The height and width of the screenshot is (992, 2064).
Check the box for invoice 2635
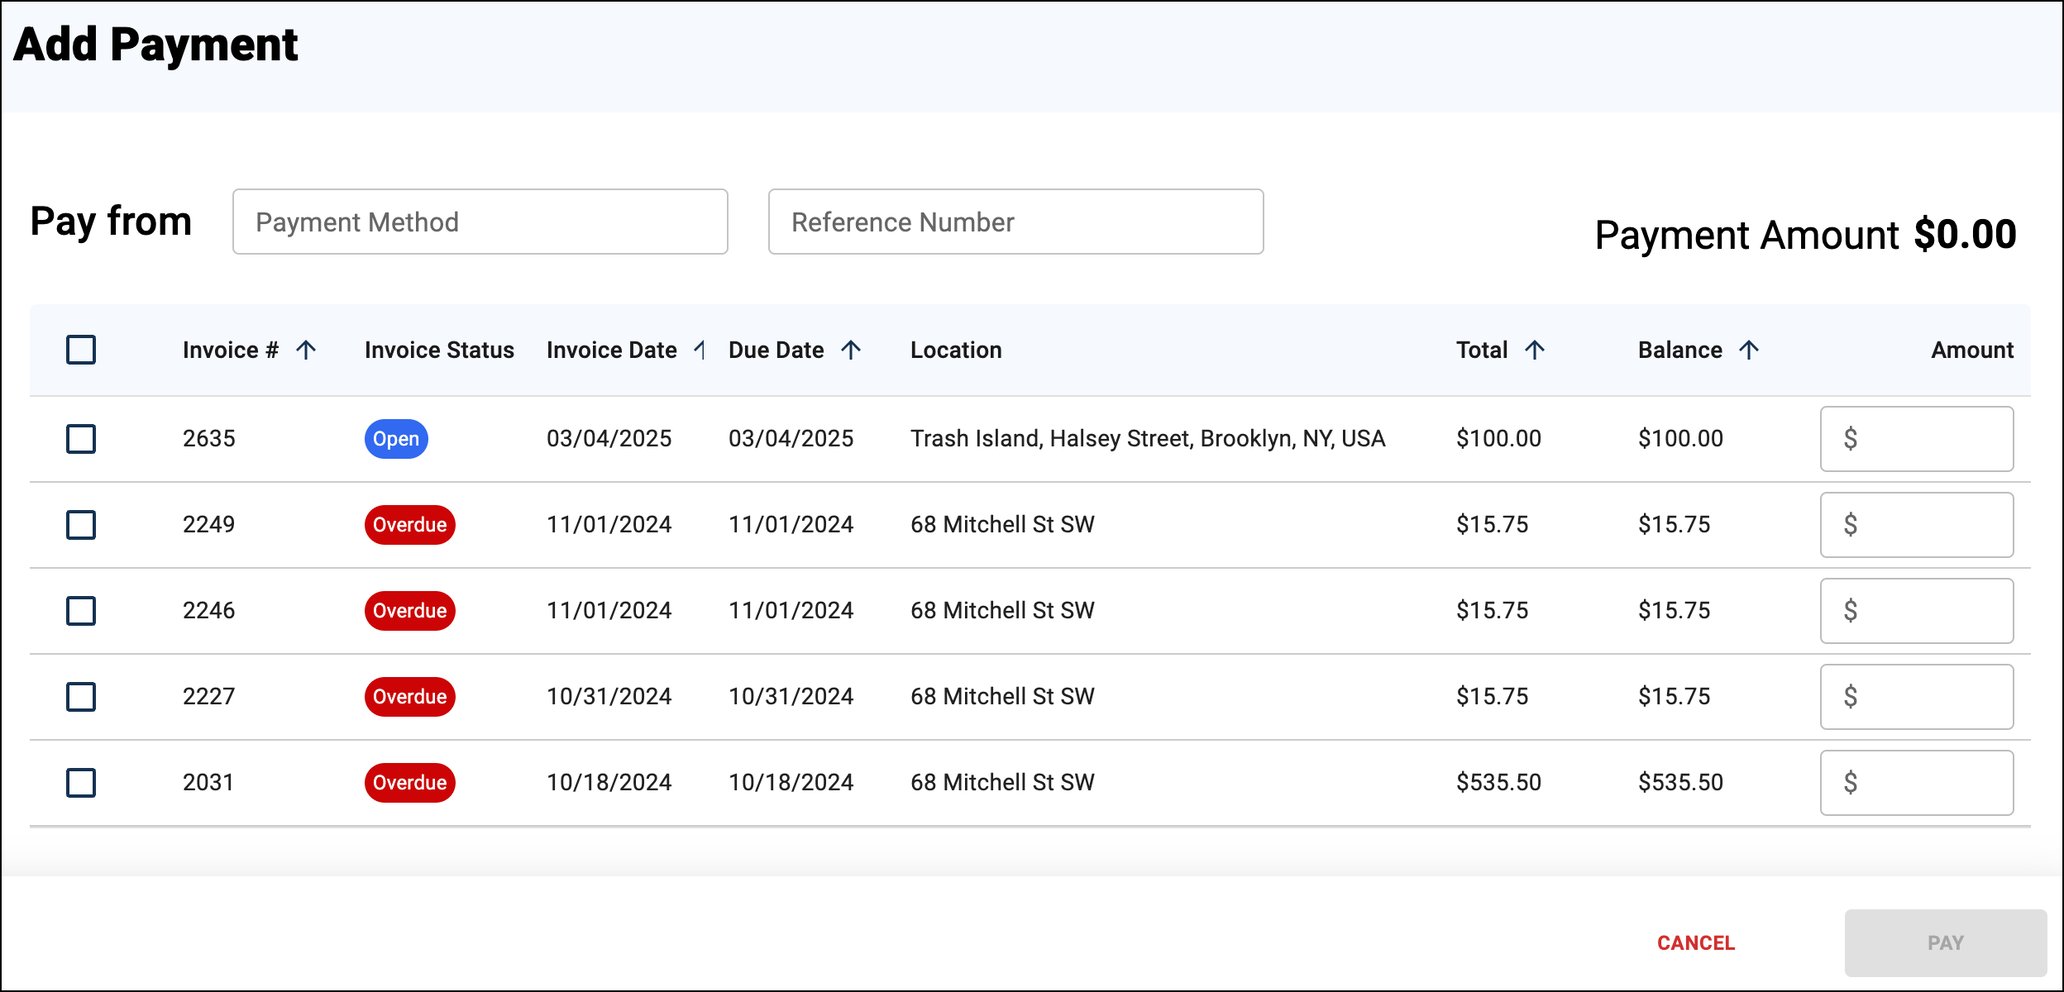(81, 439)
